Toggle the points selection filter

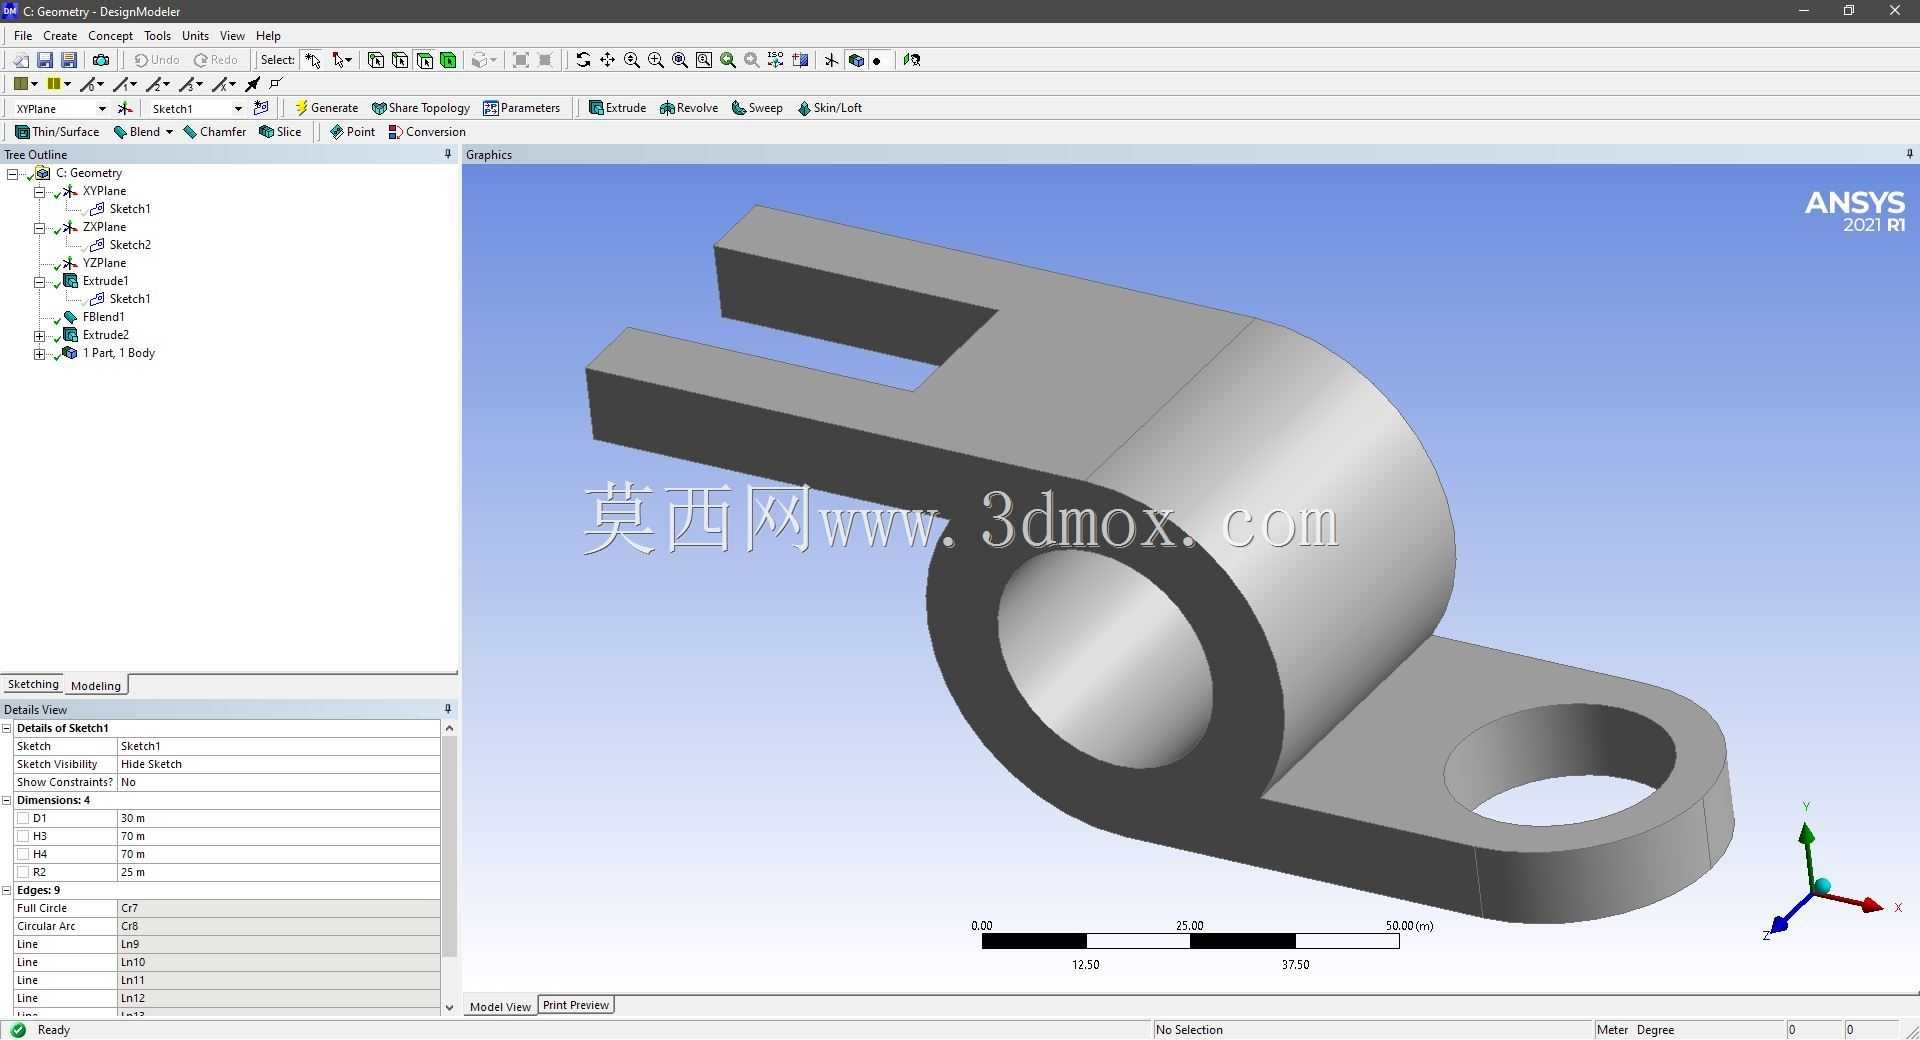[x=376, y=60]
